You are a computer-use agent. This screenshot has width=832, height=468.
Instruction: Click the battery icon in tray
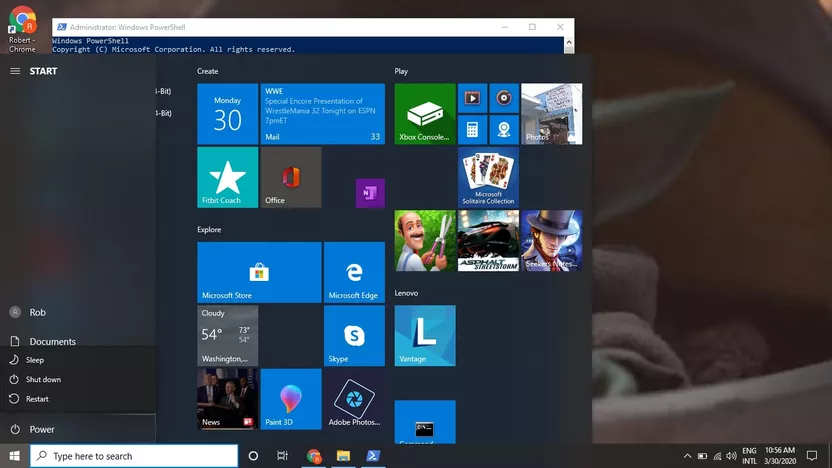[x=702, y=456]
